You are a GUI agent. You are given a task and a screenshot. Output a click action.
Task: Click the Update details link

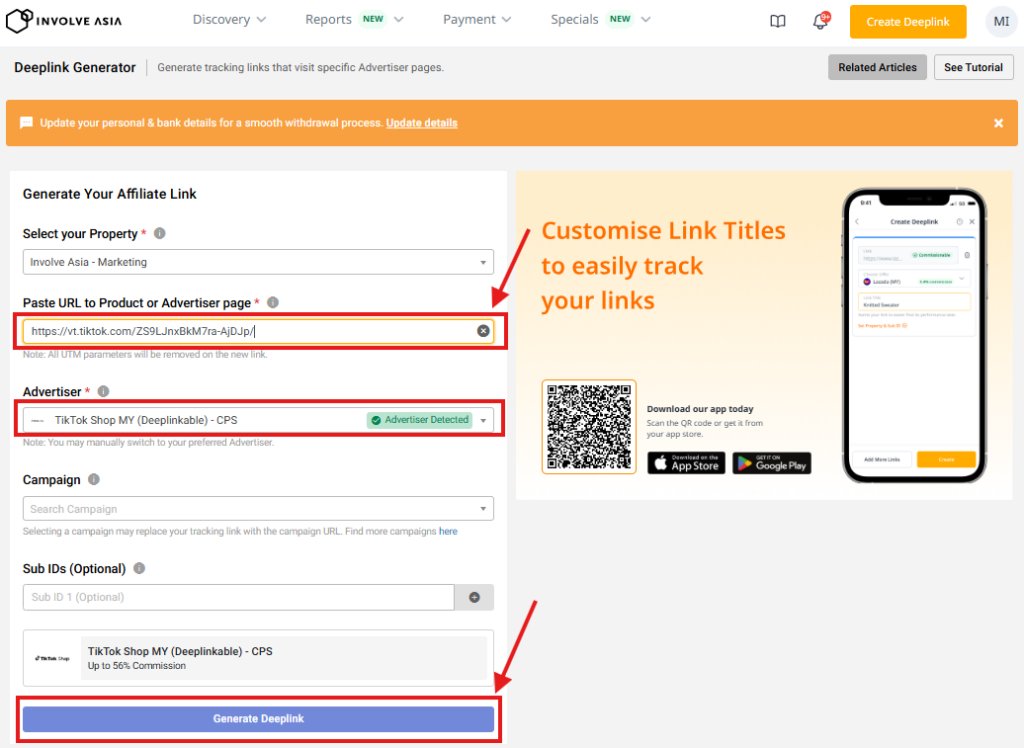coord(421,123)
